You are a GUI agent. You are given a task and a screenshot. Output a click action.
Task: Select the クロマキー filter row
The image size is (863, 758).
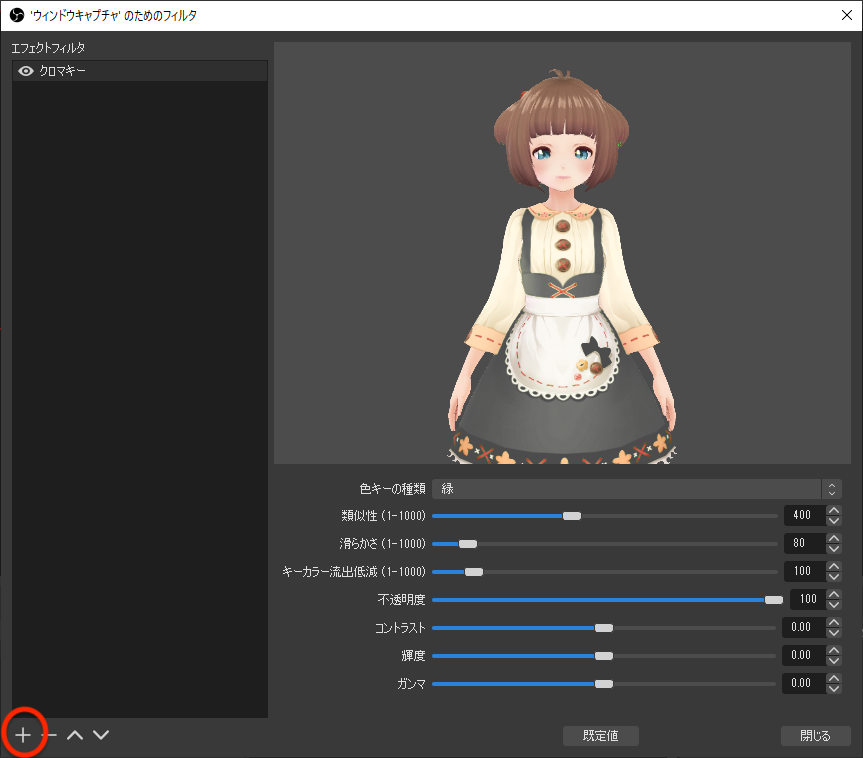click(x=140, y=71)
